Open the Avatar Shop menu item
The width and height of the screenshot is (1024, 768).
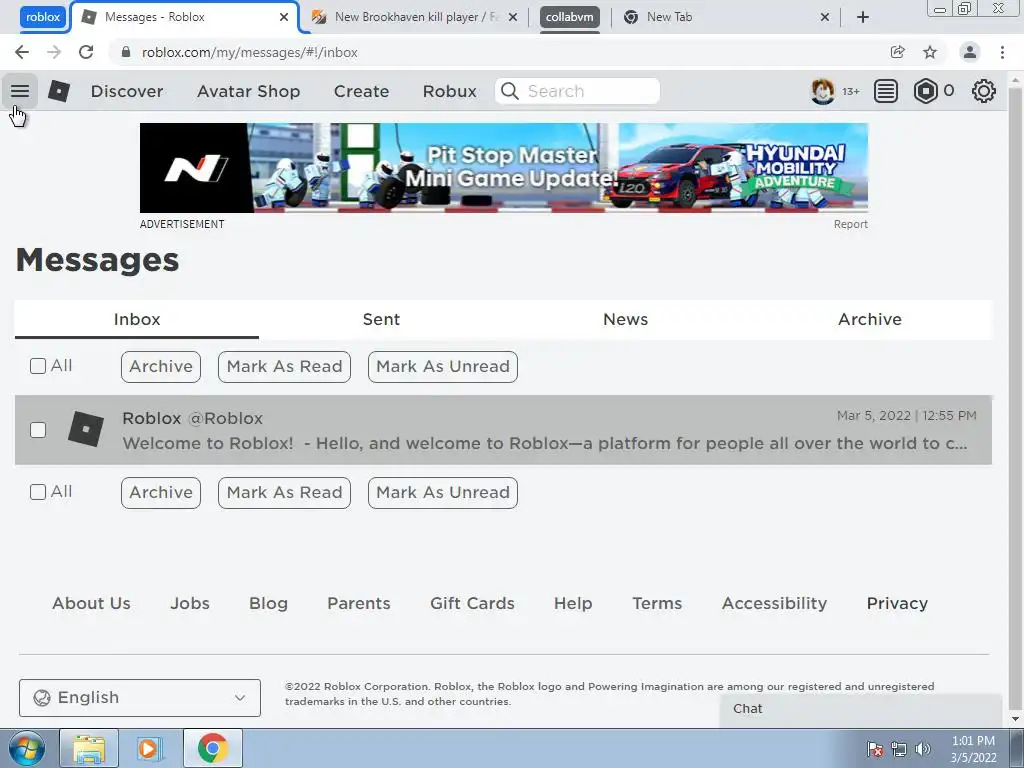(248, 91)
